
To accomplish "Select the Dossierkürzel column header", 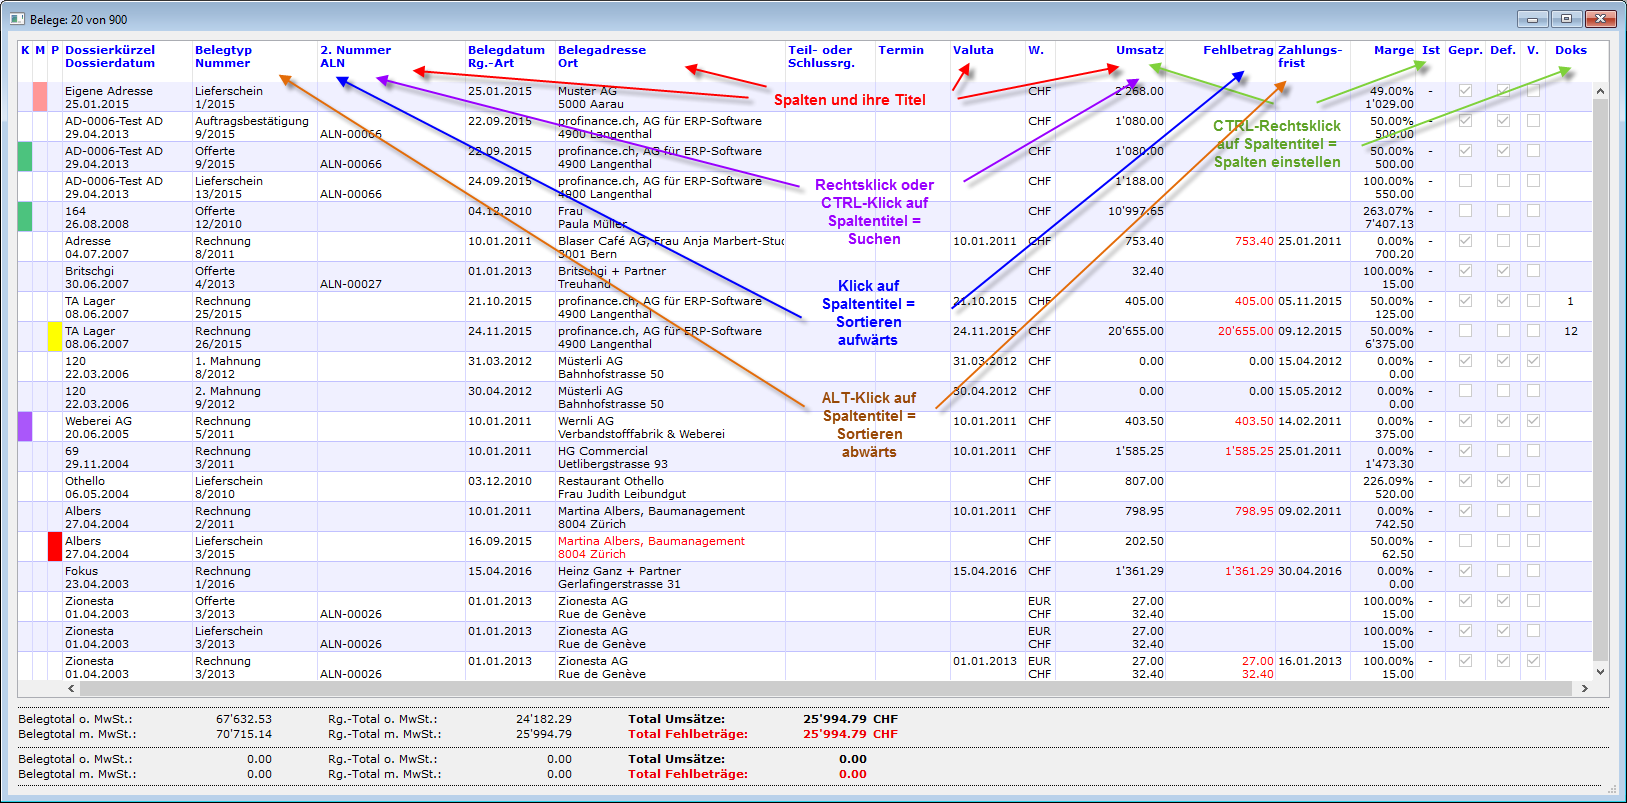I will (110, 50).
